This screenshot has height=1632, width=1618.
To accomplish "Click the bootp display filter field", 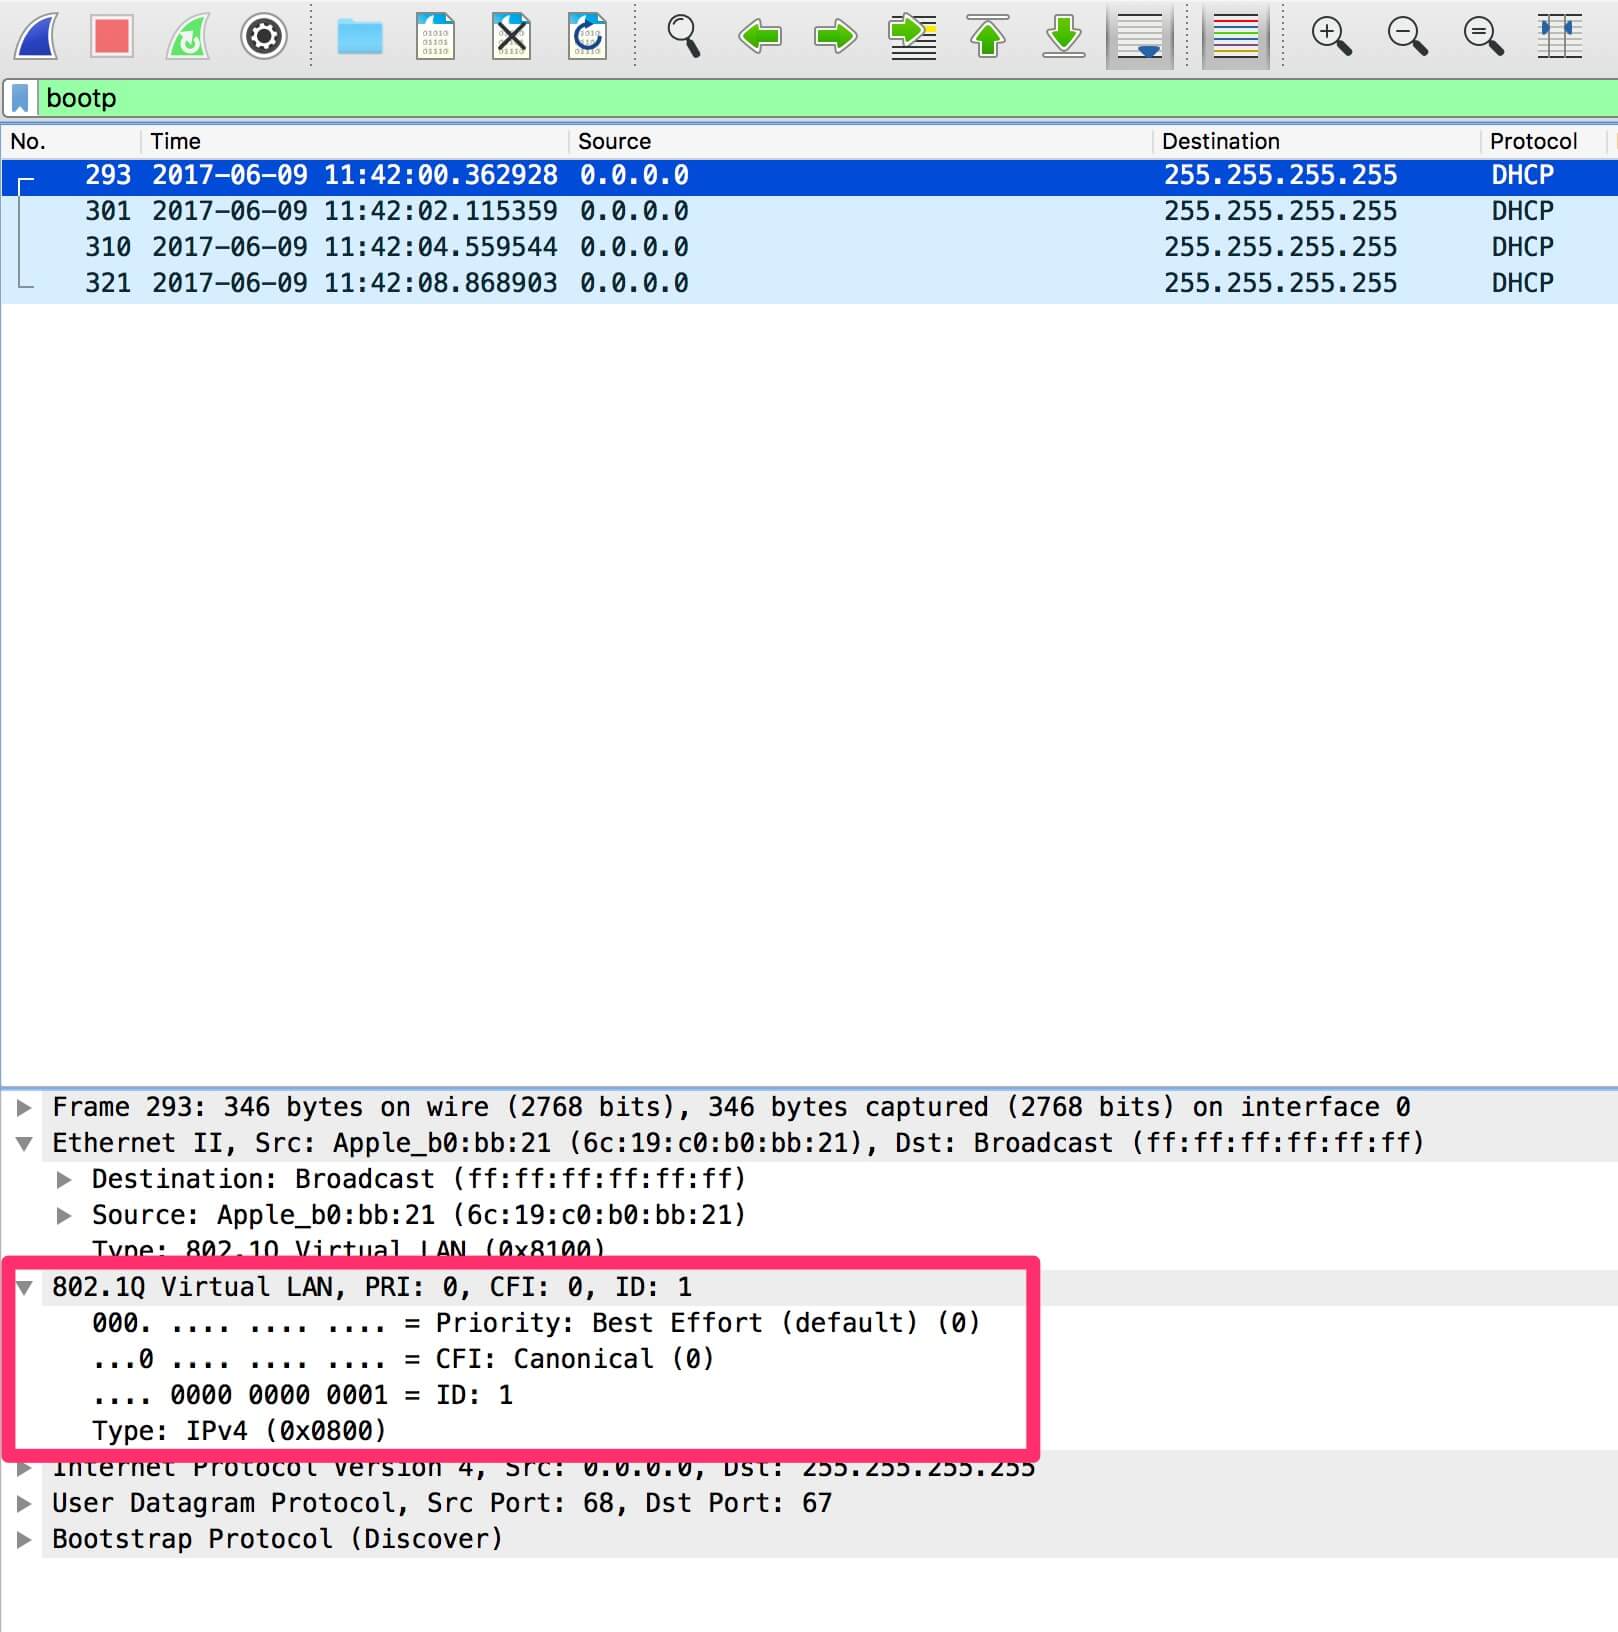I will tap(800, 98).
